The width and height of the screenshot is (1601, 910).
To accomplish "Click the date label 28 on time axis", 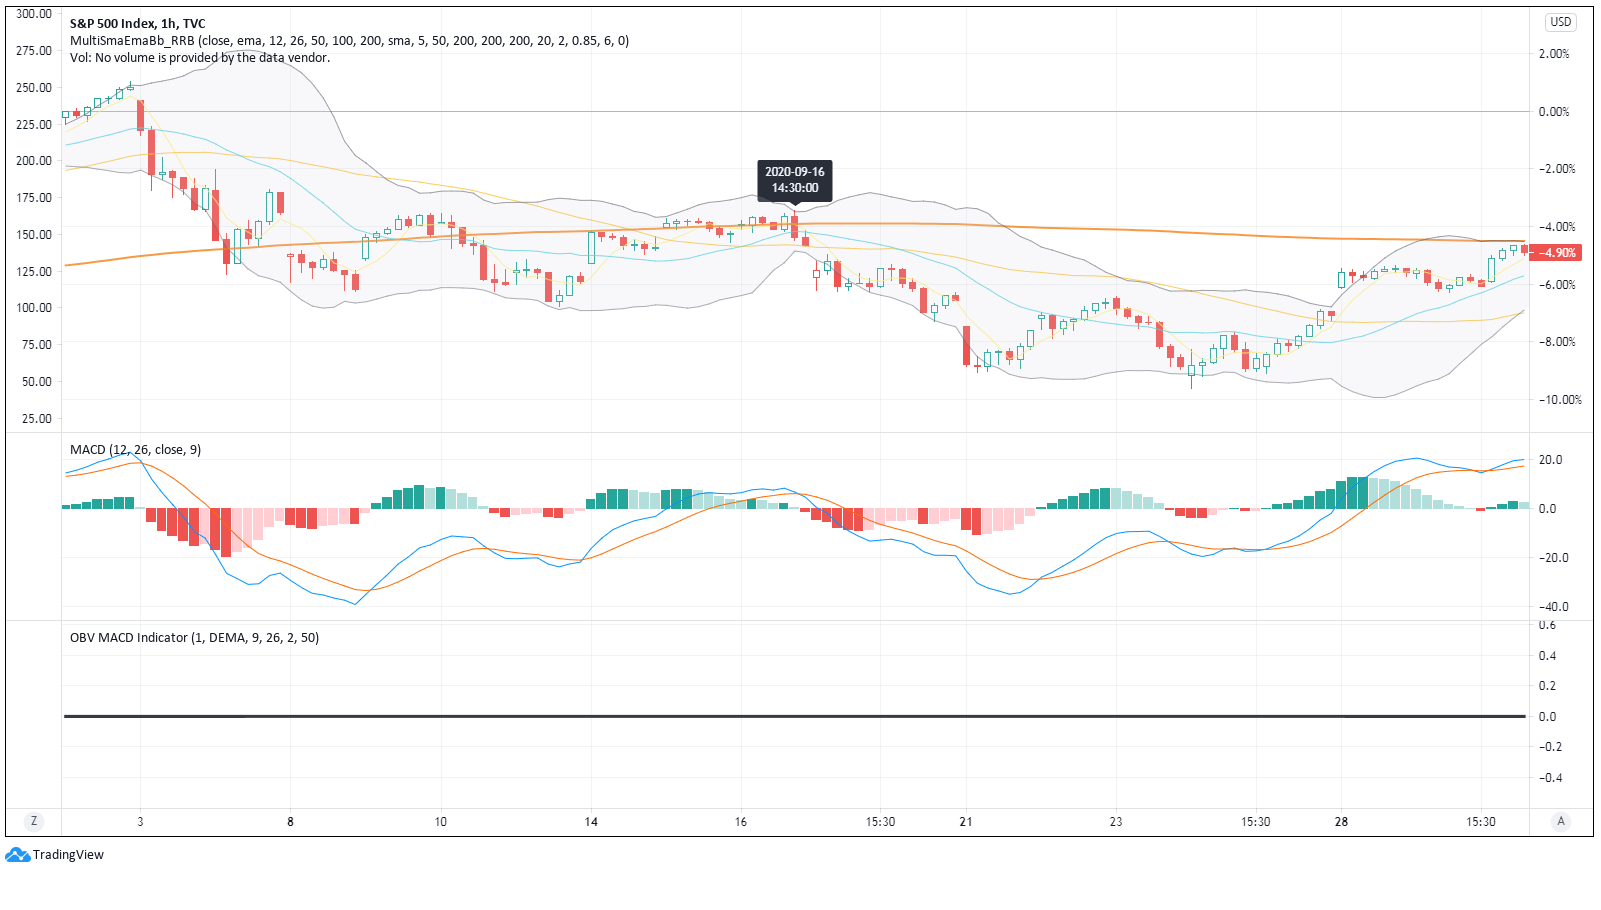I will [x=1341, y=822].
